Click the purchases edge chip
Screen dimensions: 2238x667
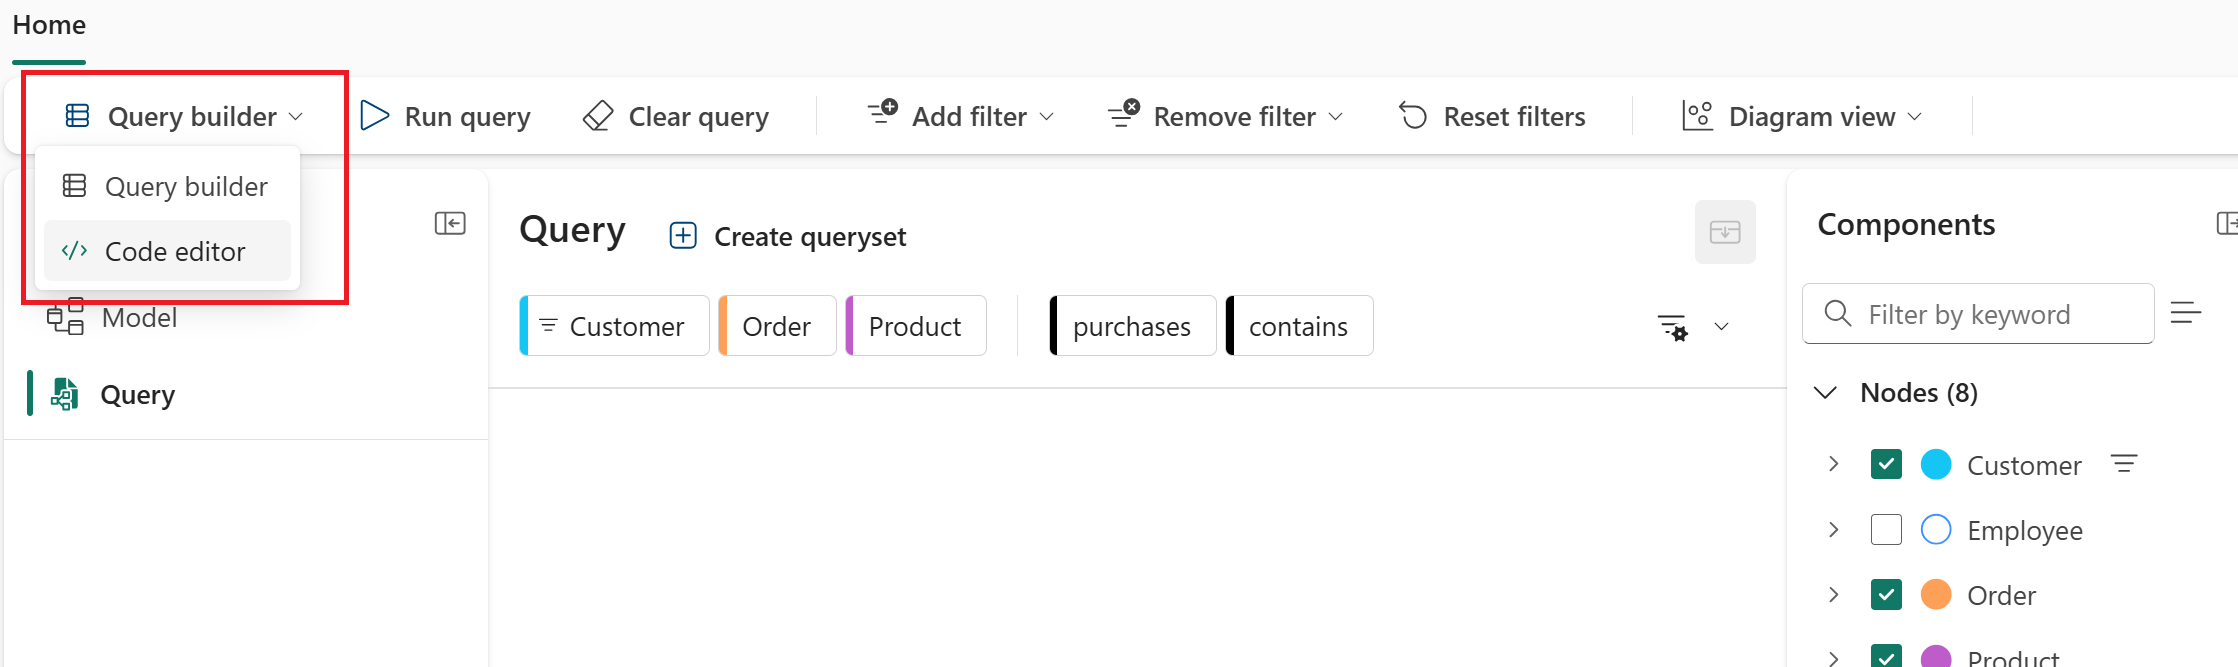click(1132, 326)
